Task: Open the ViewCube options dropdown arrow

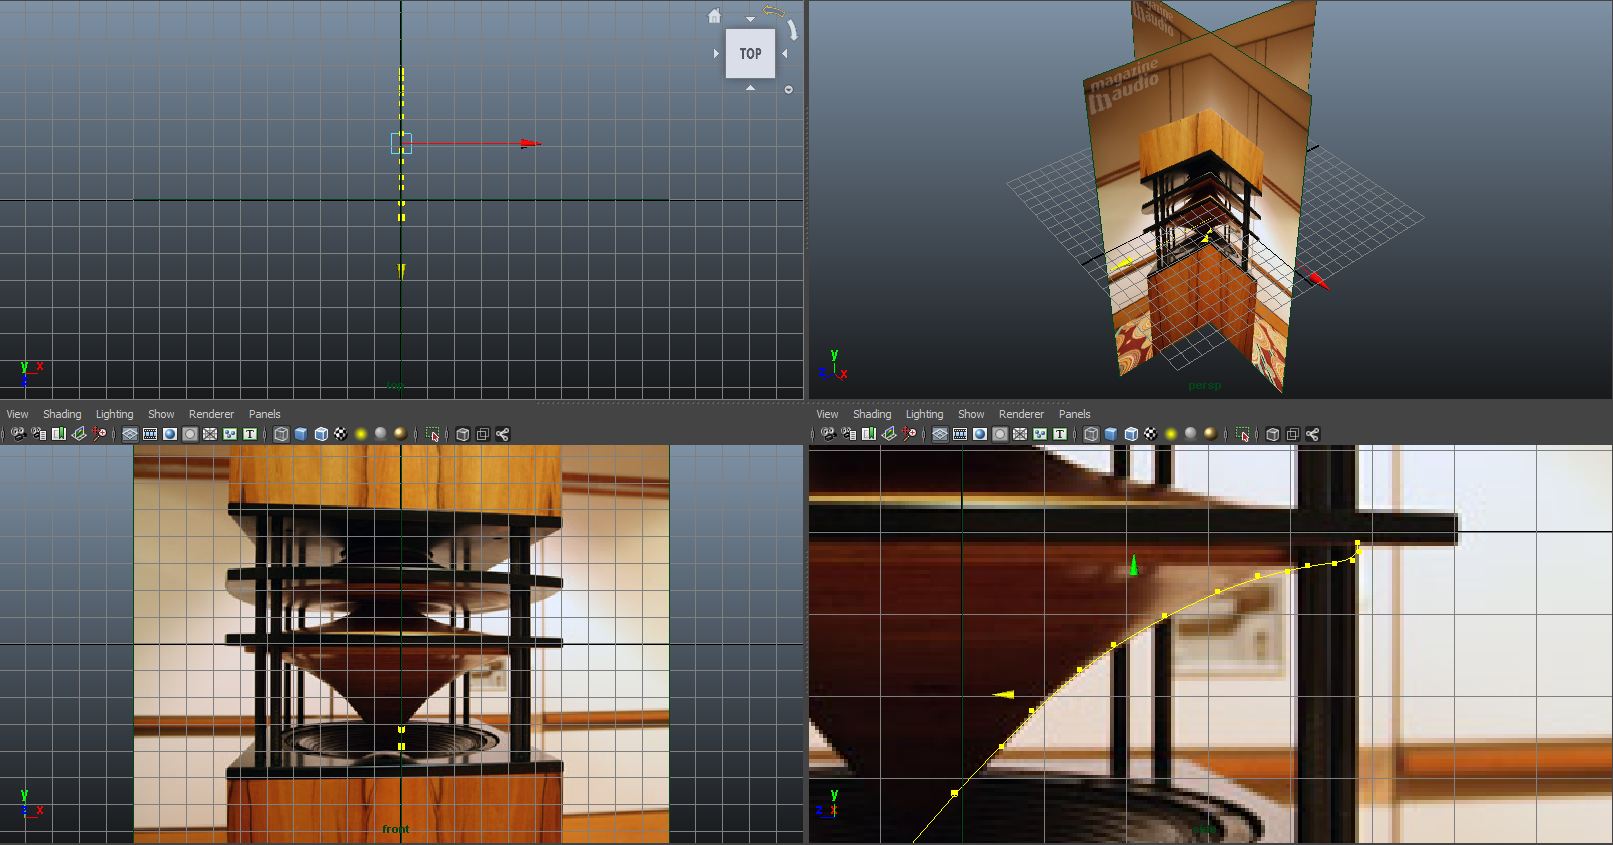Action: point(788,90)
